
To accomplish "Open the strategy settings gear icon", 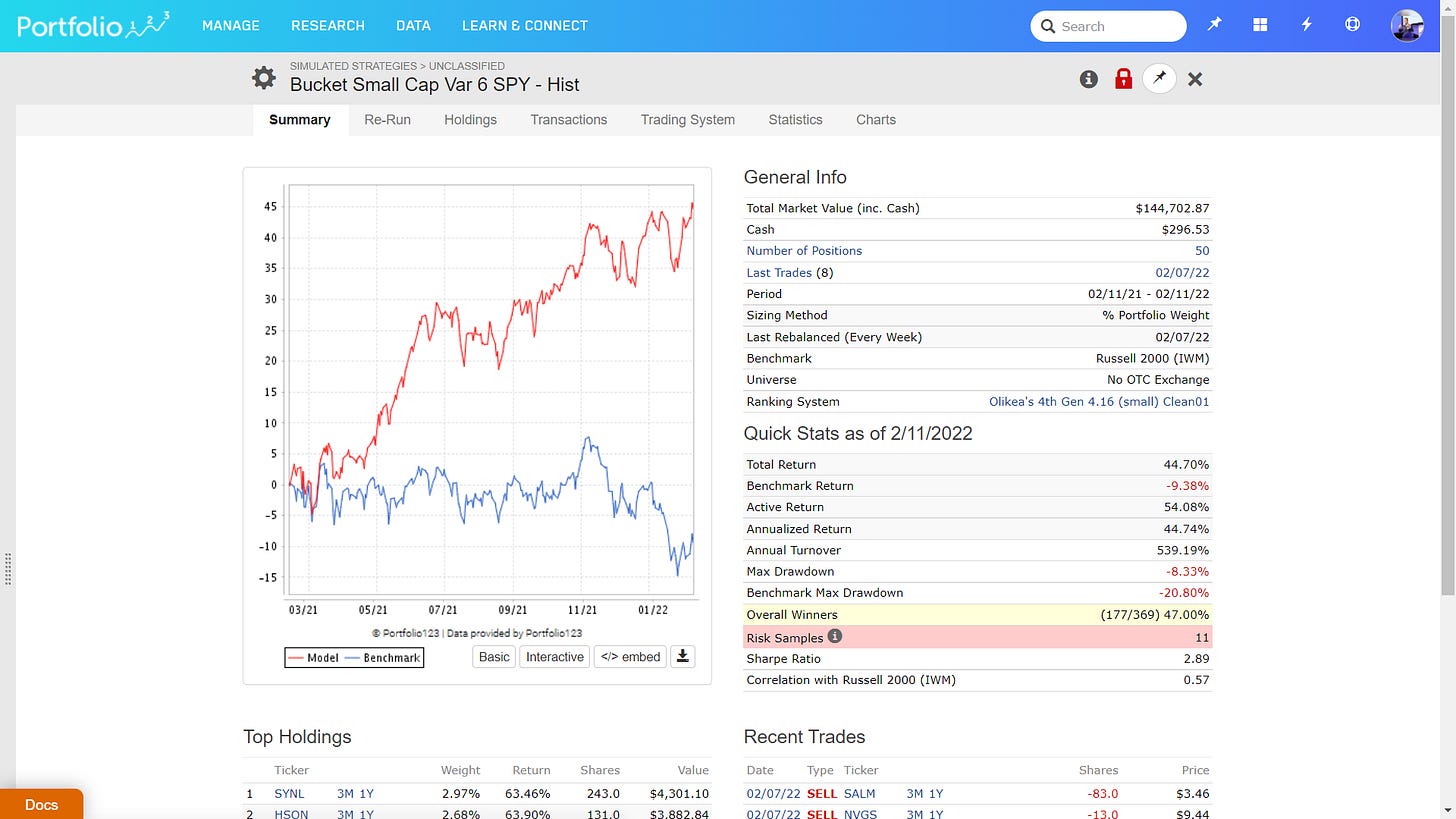I will click(263, 77).
